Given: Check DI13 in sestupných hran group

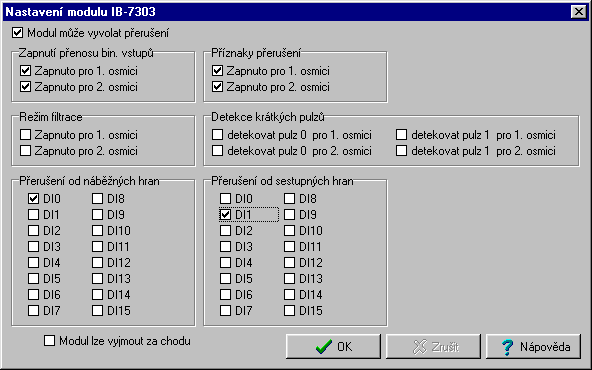Looking at the screenshot, I should click(290, 279).
